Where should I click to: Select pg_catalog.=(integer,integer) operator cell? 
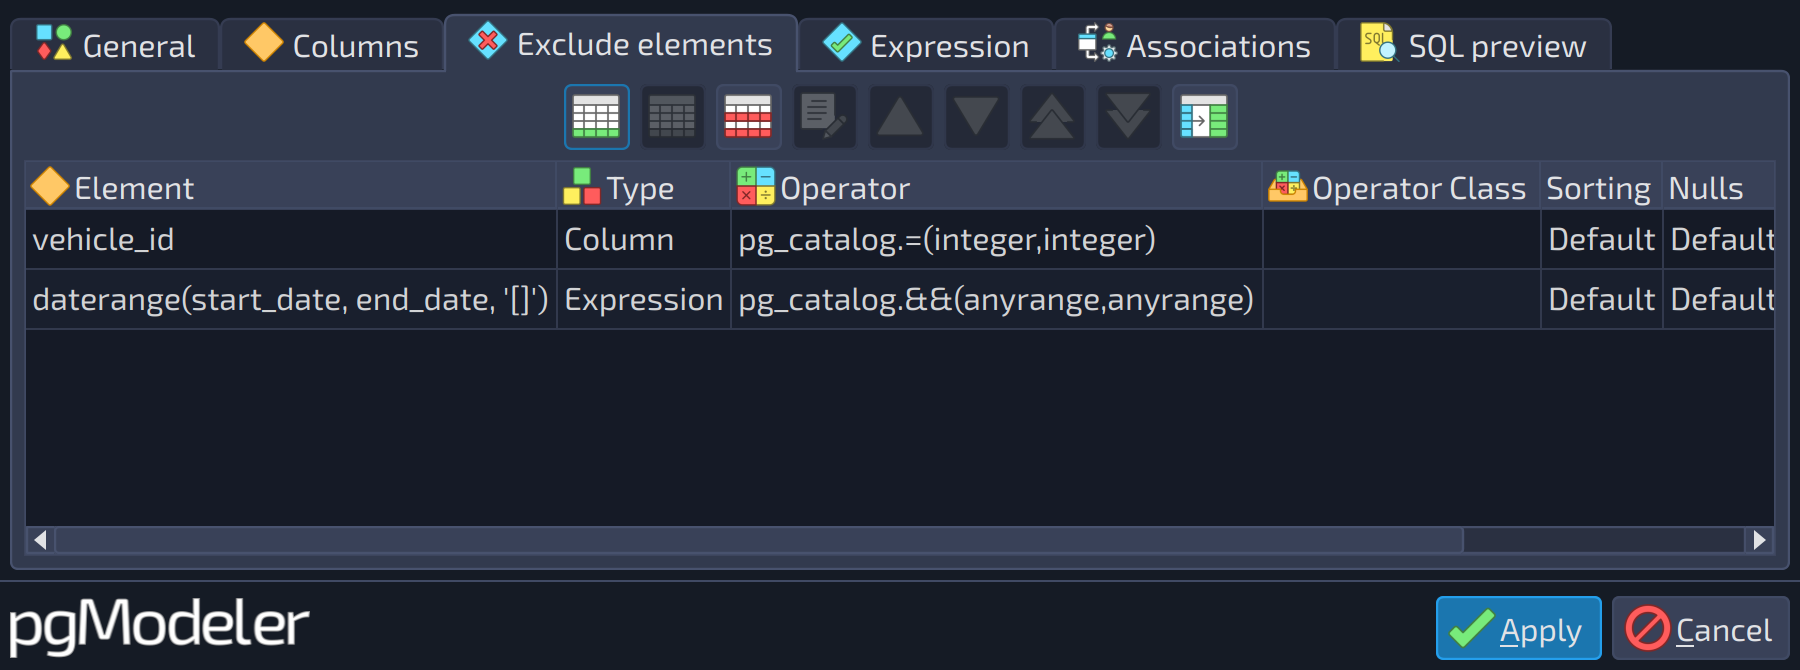tap(997, 240)
